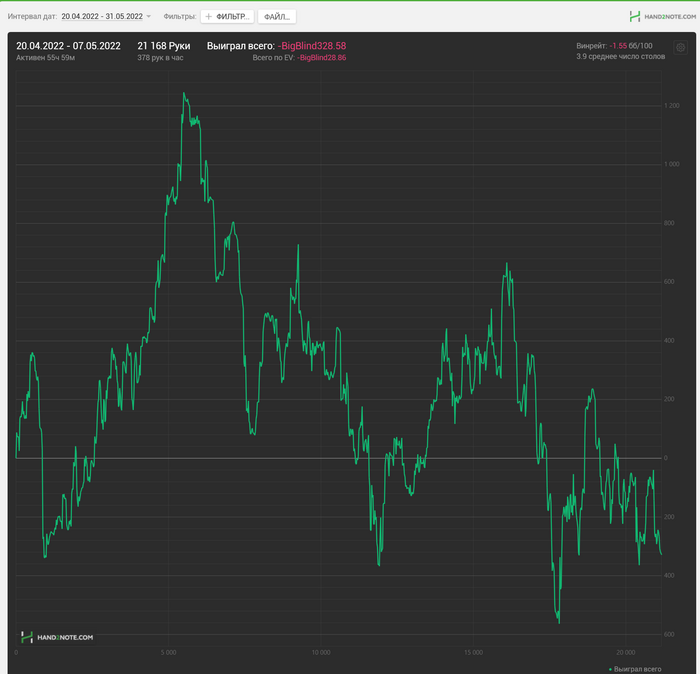This screenshot has width=700, height=674.
Task: Click the 10 000 x-axis label
Action: (x=321, y=653)
